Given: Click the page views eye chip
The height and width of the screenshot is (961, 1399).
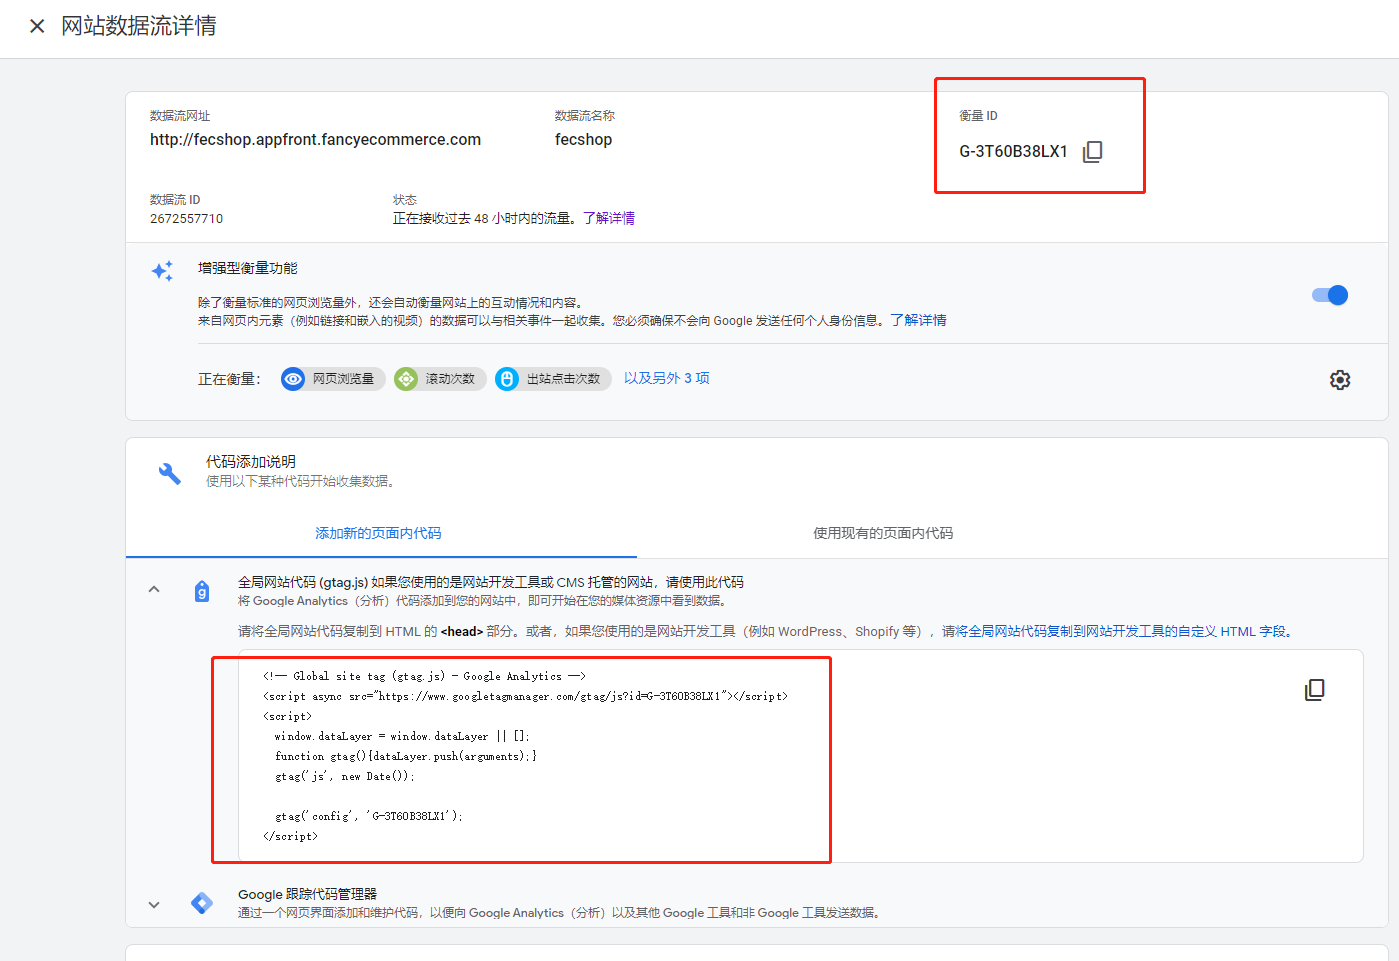Looking at the screenshot, I should coord(333,379).
